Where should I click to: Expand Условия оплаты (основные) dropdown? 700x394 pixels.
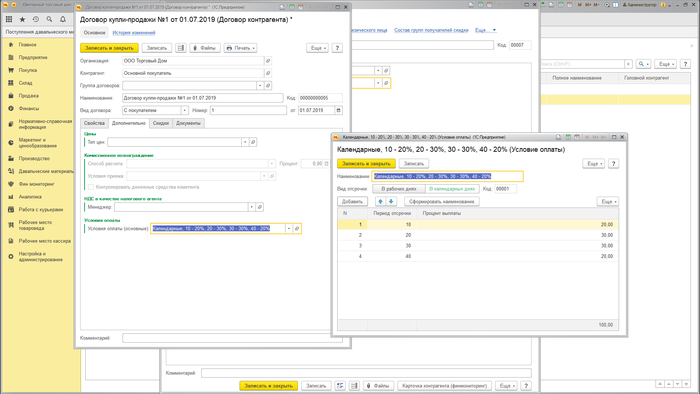click(x=289, y=228)
